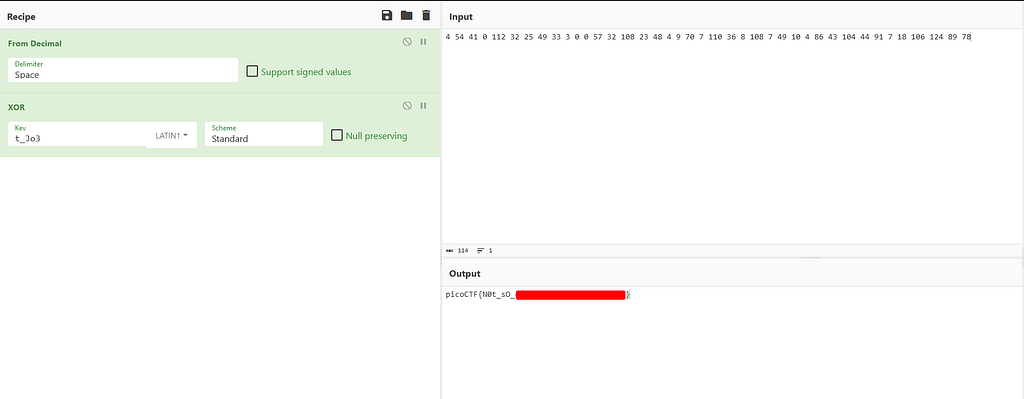Open the Scheme Standard dropdown
Screen dimensions: 1024x399
(x=264, y=134)
